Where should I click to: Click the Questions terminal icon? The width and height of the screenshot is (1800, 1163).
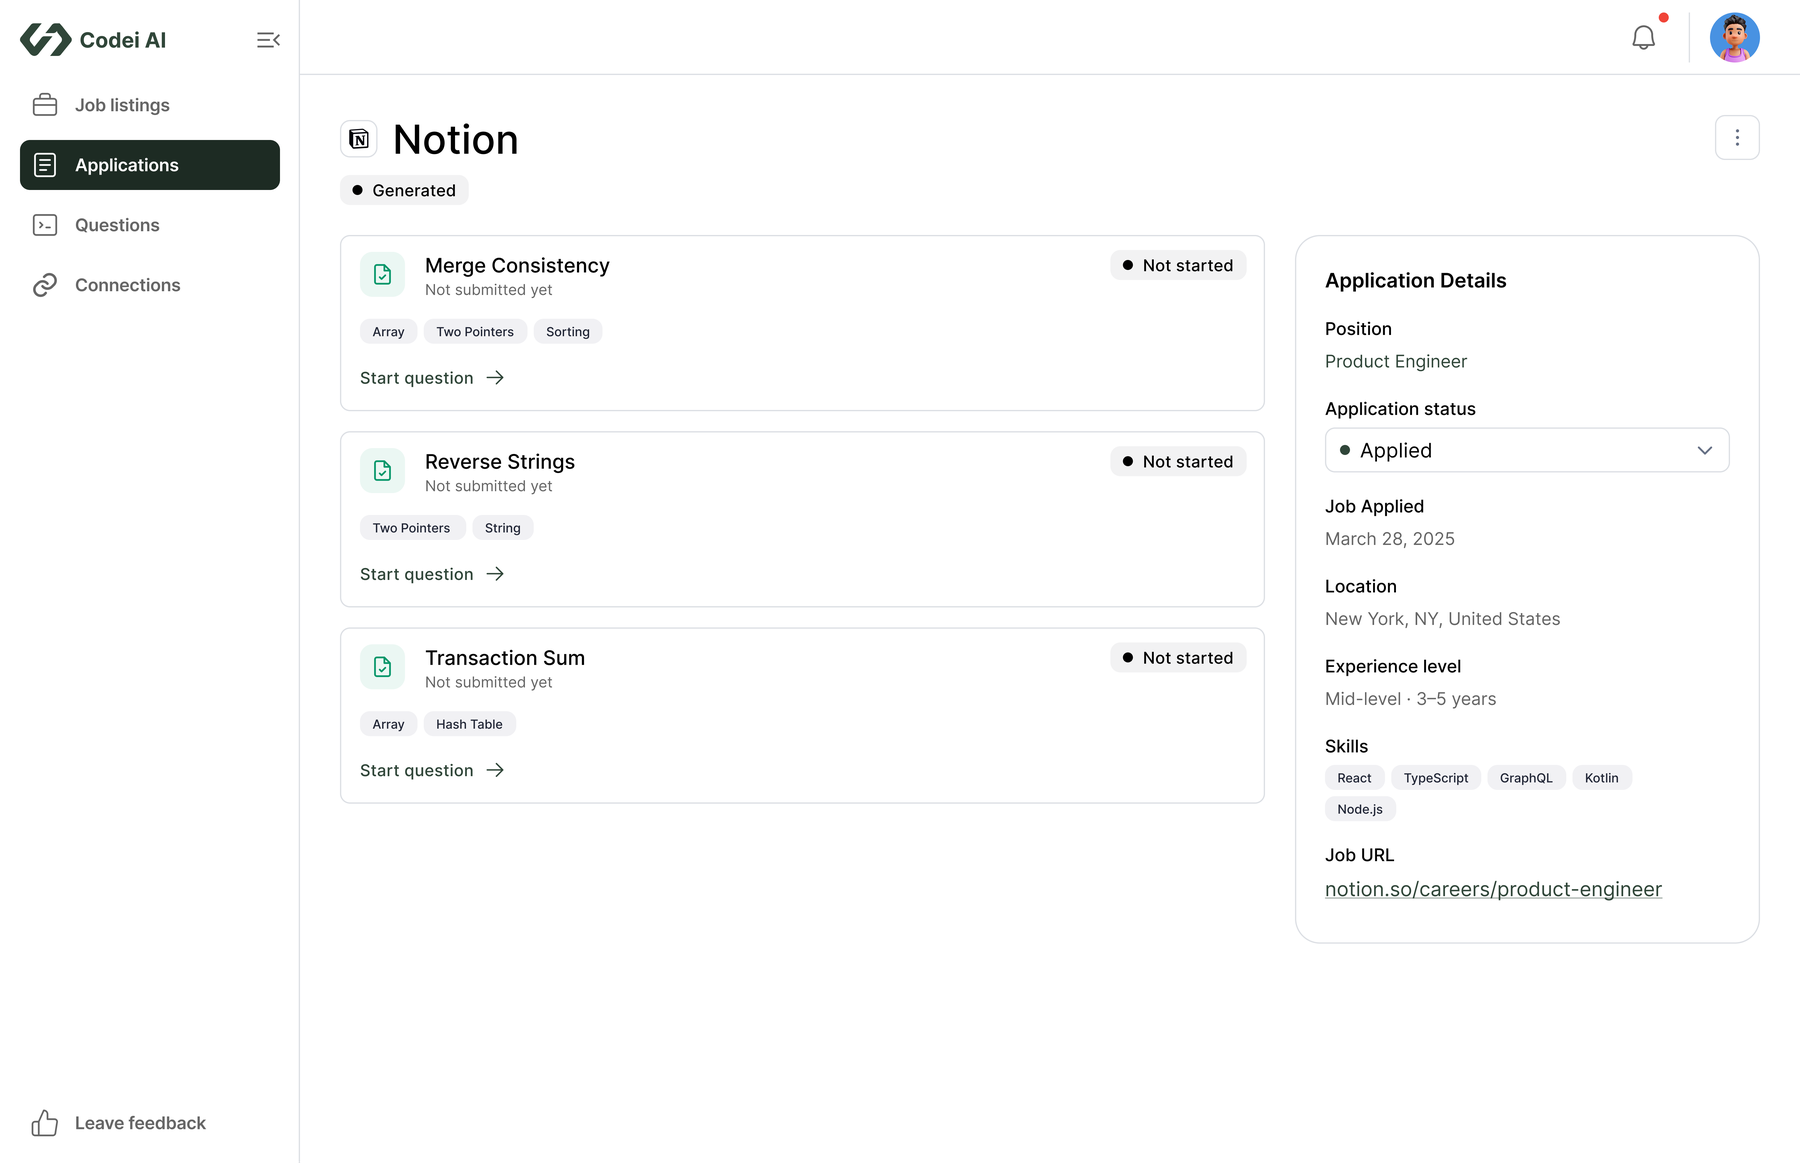coord(45,225)
